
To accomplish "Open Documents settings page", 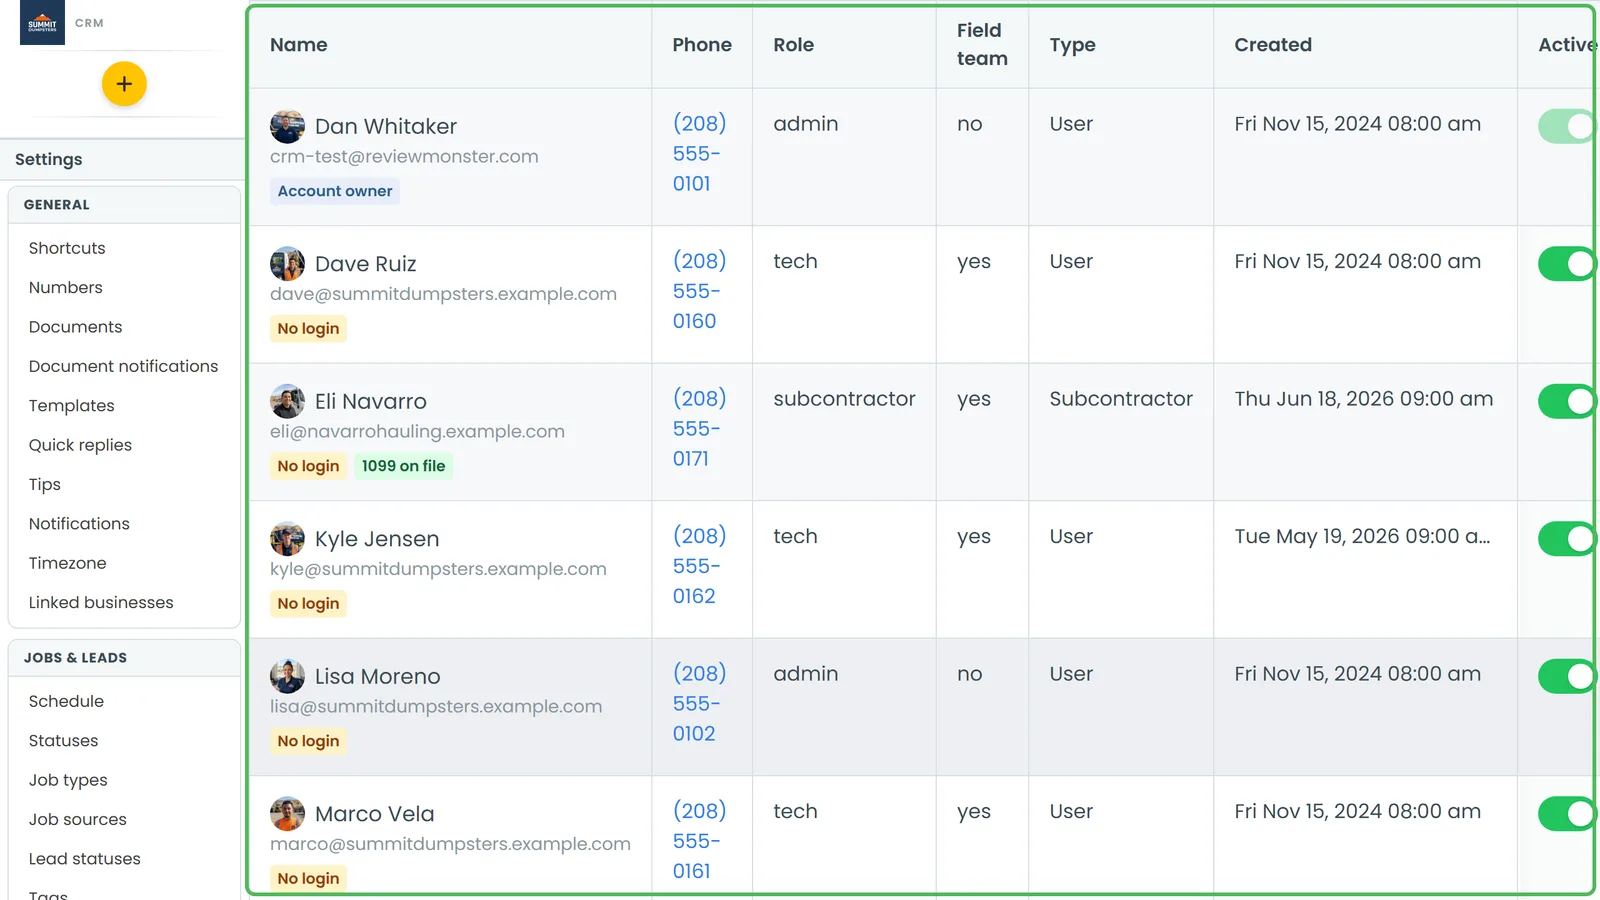I will click(76, 327).
